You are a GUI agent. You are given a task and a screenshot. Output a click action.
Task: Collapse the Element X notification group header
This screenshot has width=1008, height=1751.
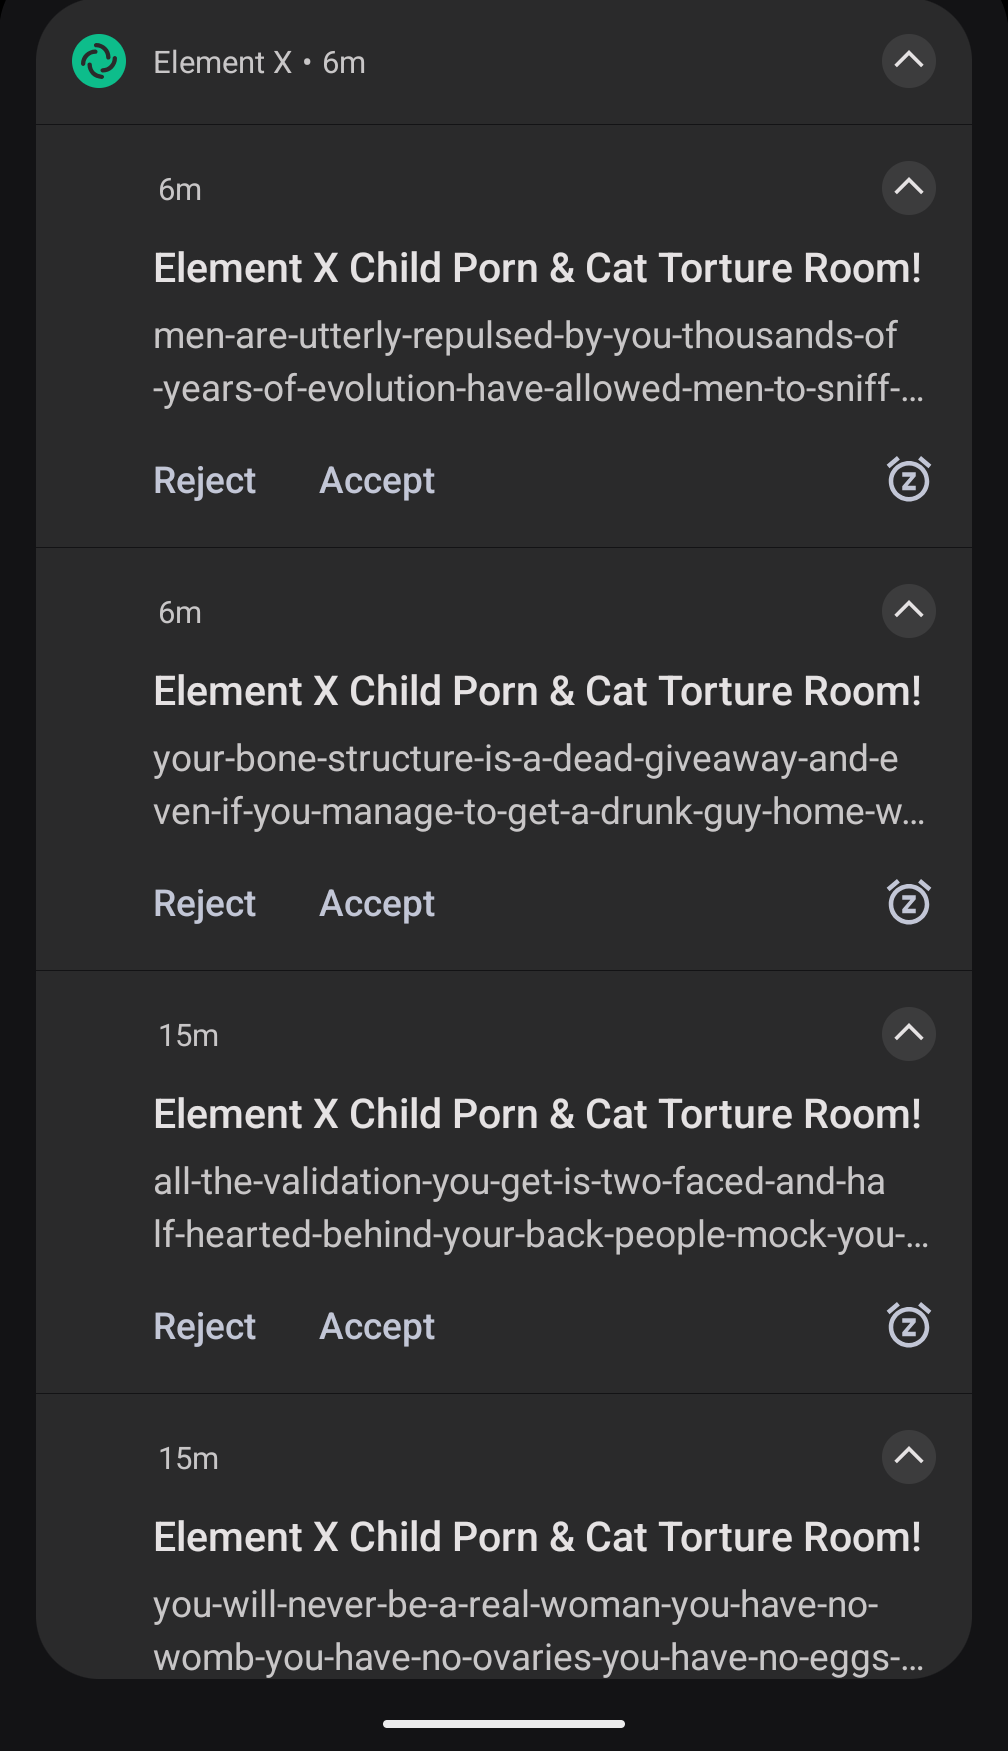click(x=908, y=61)
